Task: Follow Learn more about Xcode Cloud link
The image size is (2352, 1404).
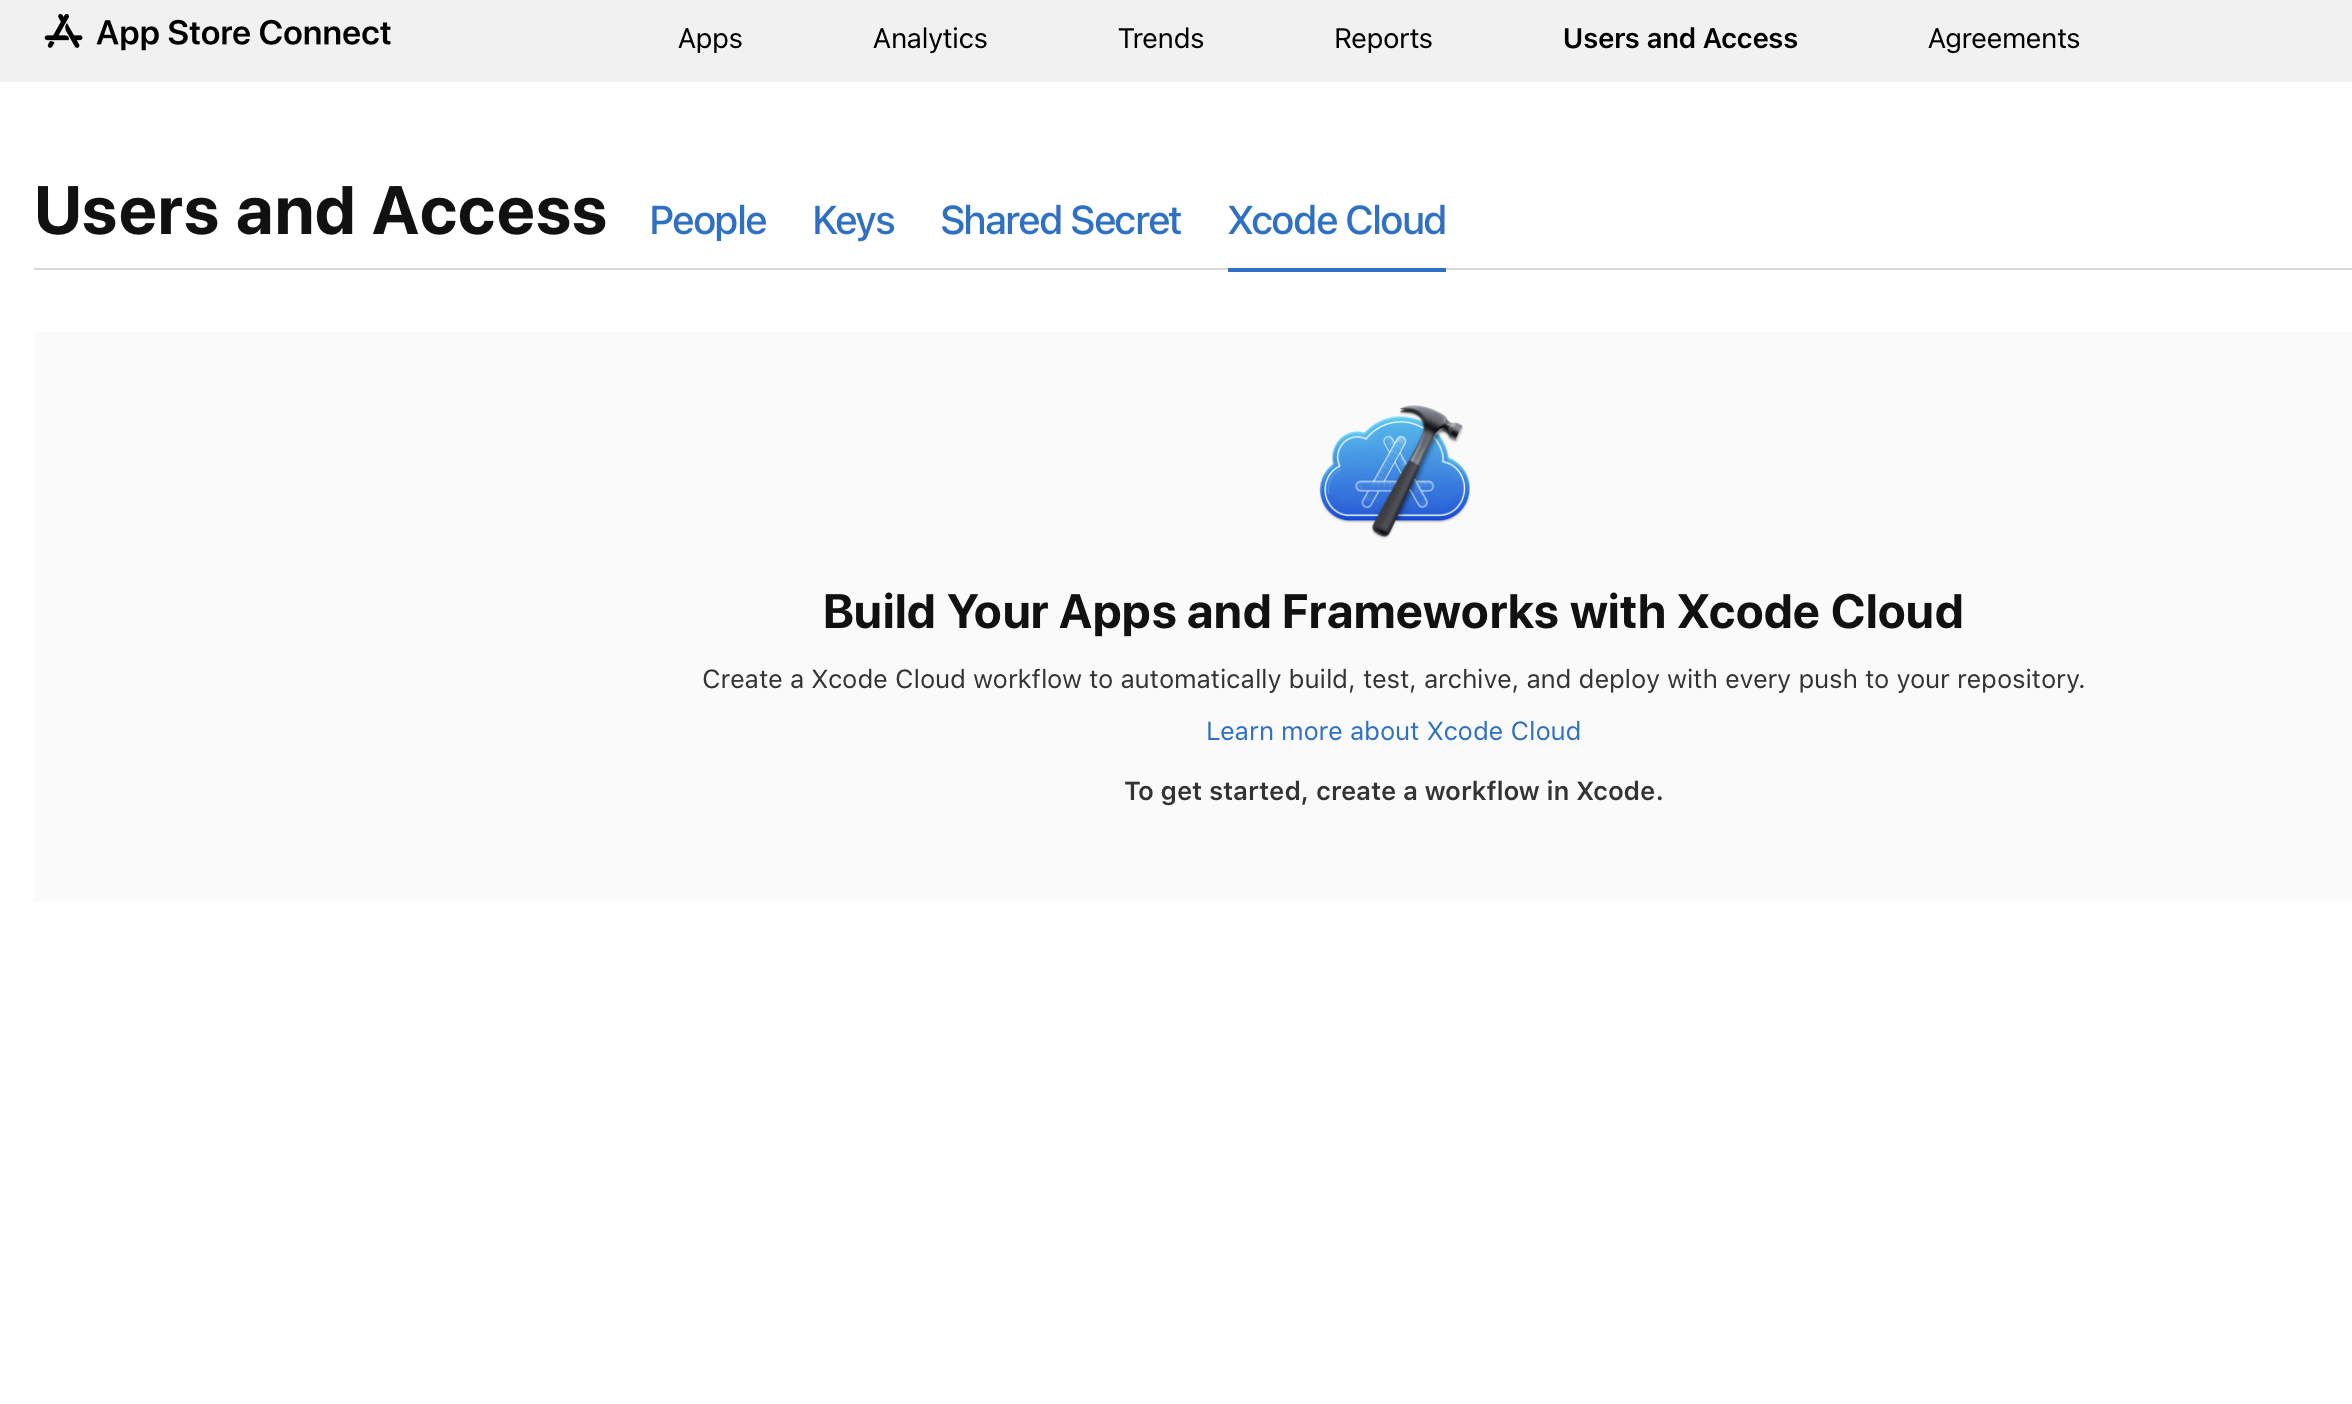Action: pyautogui.click(x=1393, y=731)
